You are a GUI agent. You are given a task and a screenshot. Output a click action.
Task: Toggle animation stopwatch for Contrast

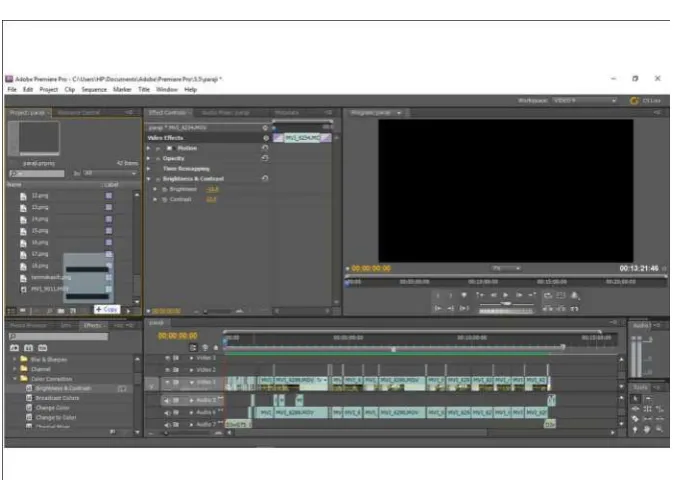coord(165,199)
